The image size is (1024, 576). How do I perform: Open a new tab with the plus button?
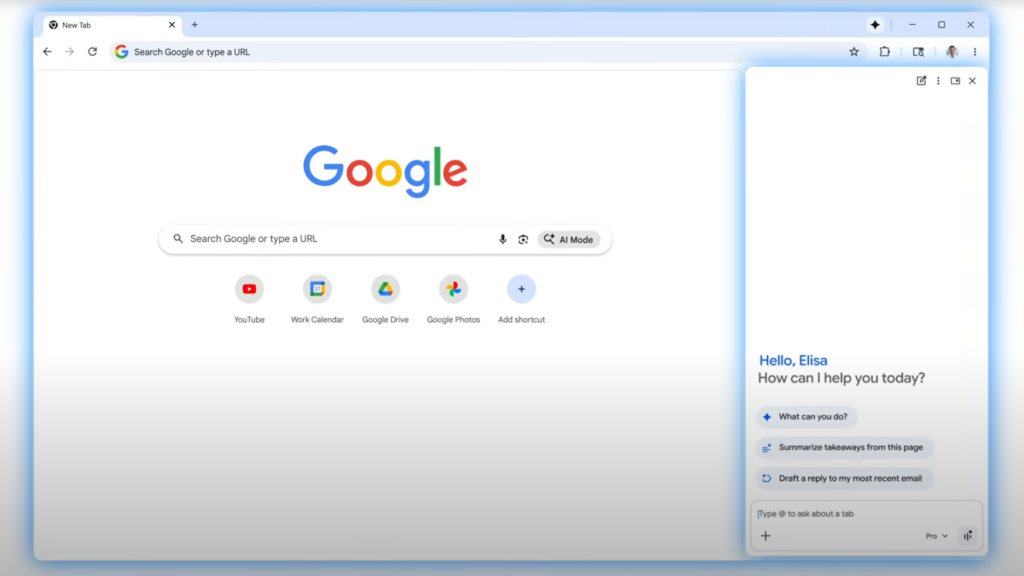(195, 25)
